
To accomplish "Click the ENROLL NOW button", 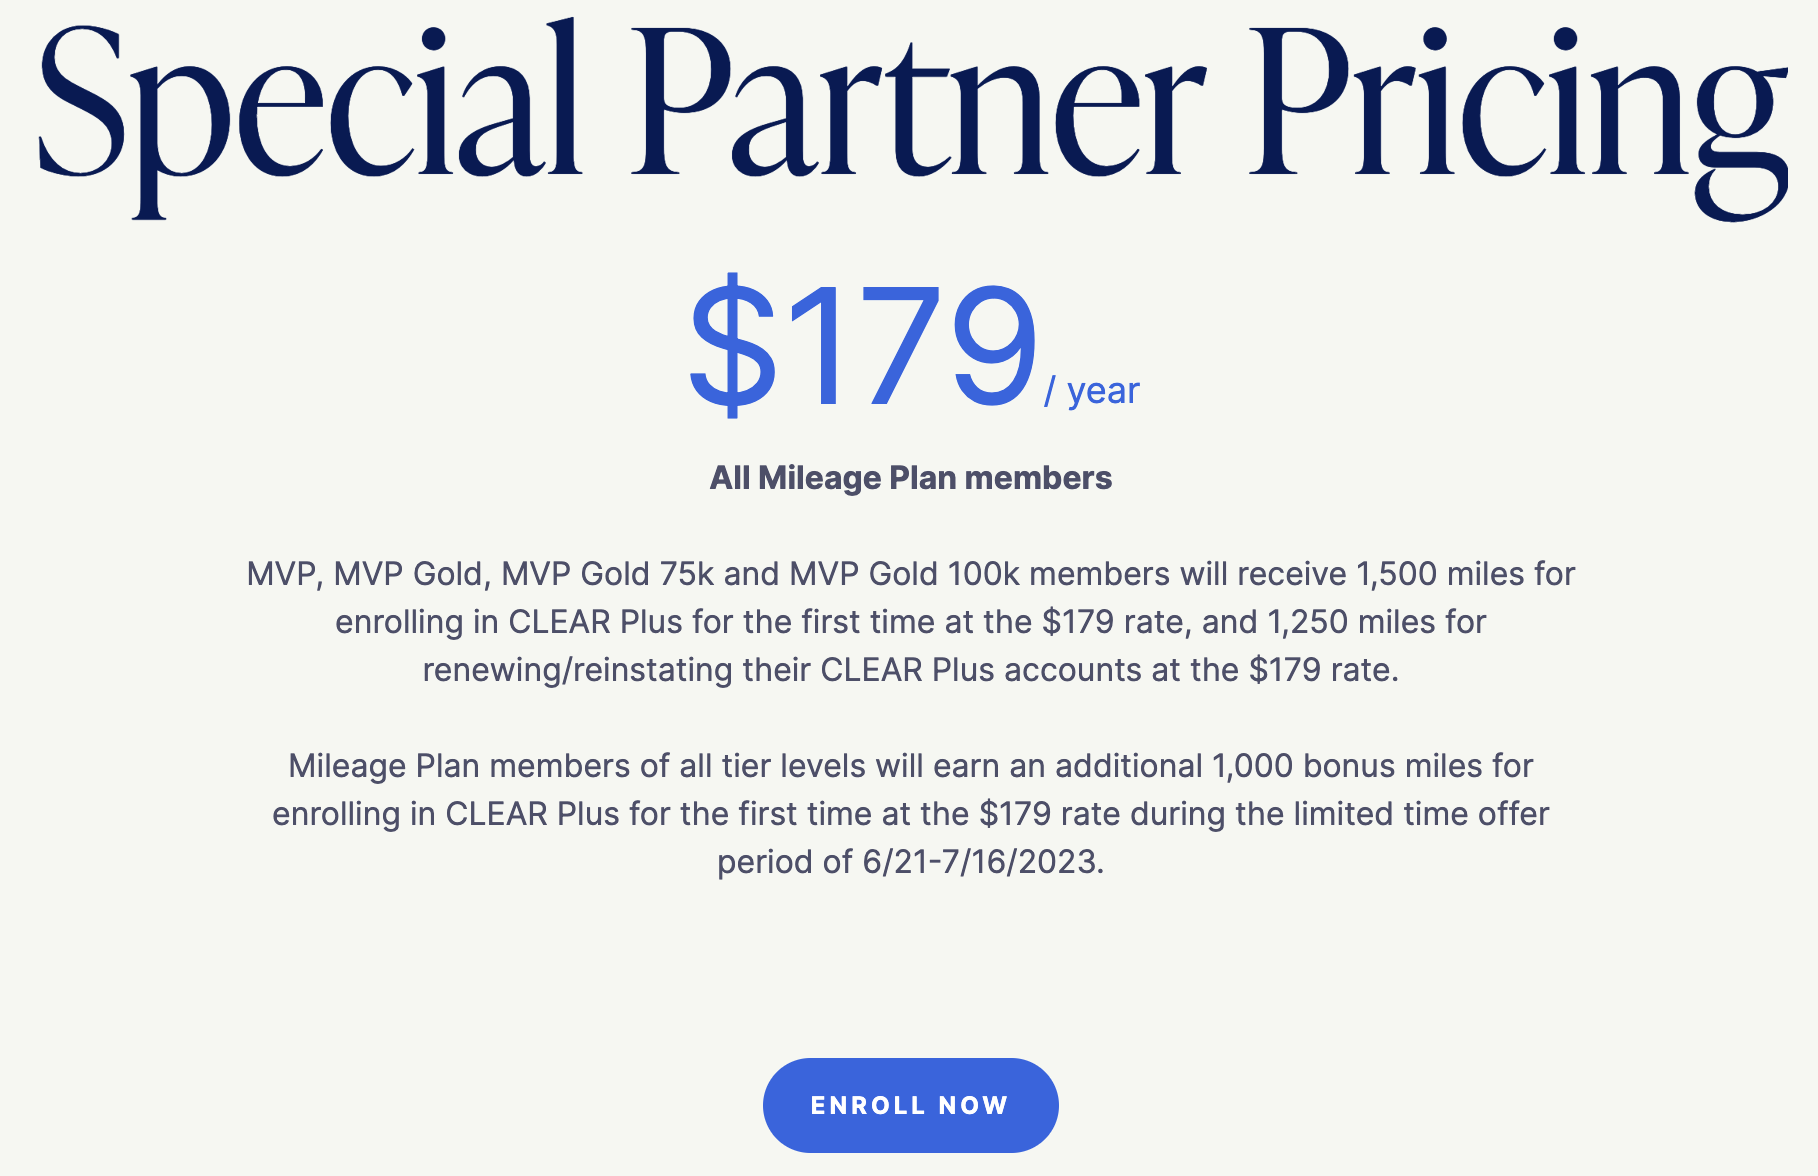I will (910, 1105).
